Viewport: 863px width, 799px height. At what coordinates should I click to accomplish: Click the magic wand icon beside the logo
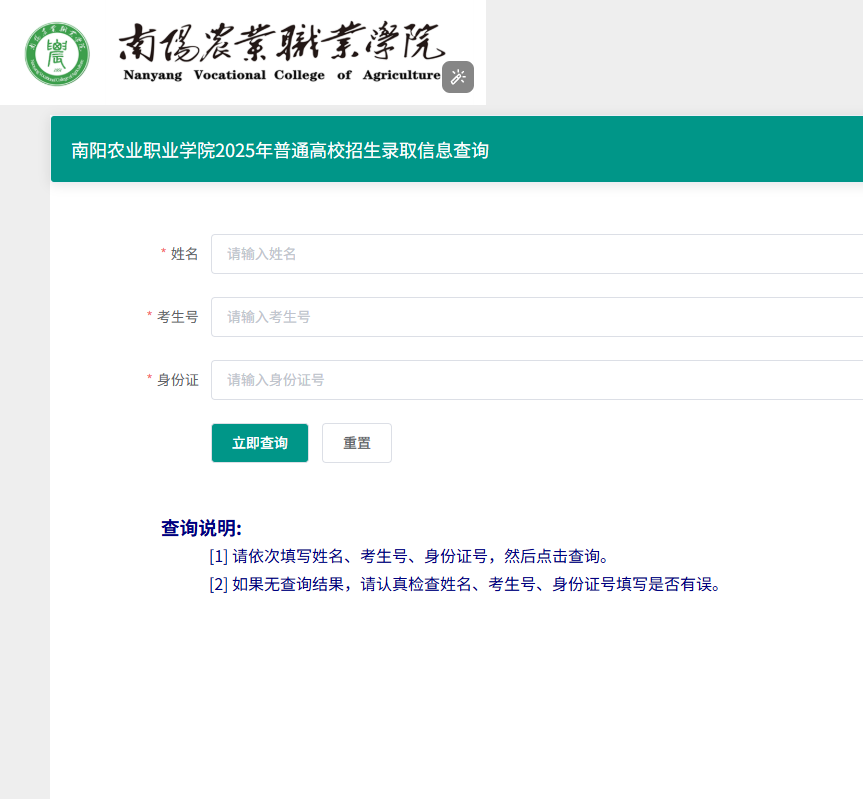(x=458, y=77)
